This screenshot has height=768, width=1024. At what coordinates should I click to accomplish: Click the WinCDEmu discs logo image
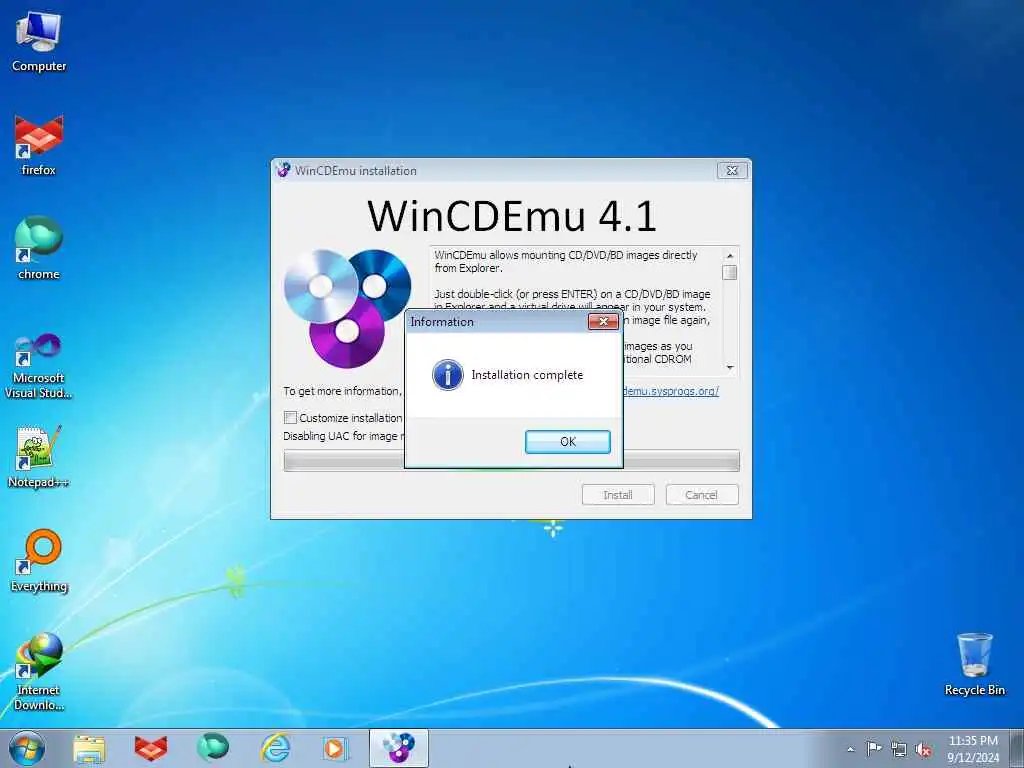348,308
